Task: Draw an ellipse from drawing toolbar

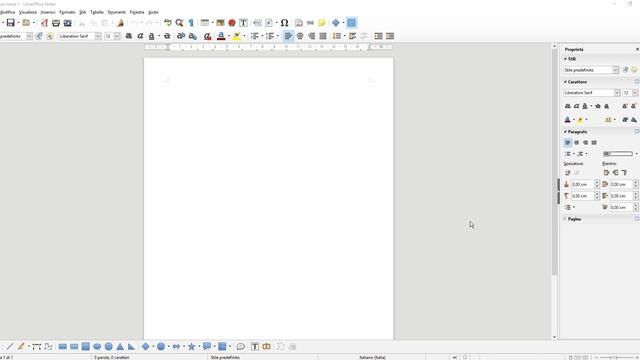Action: pos(97,347)
